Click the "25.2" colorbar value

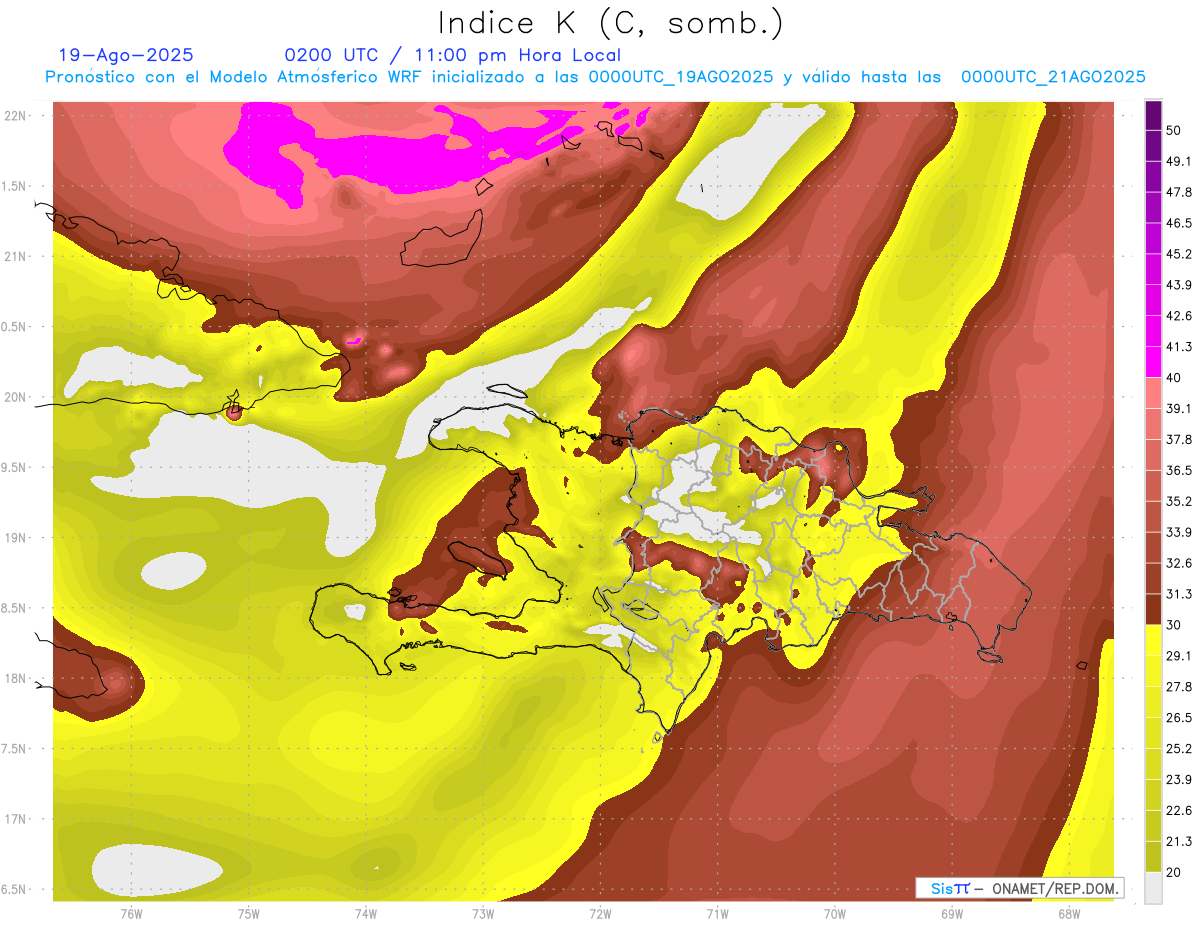coord(1179,748)
